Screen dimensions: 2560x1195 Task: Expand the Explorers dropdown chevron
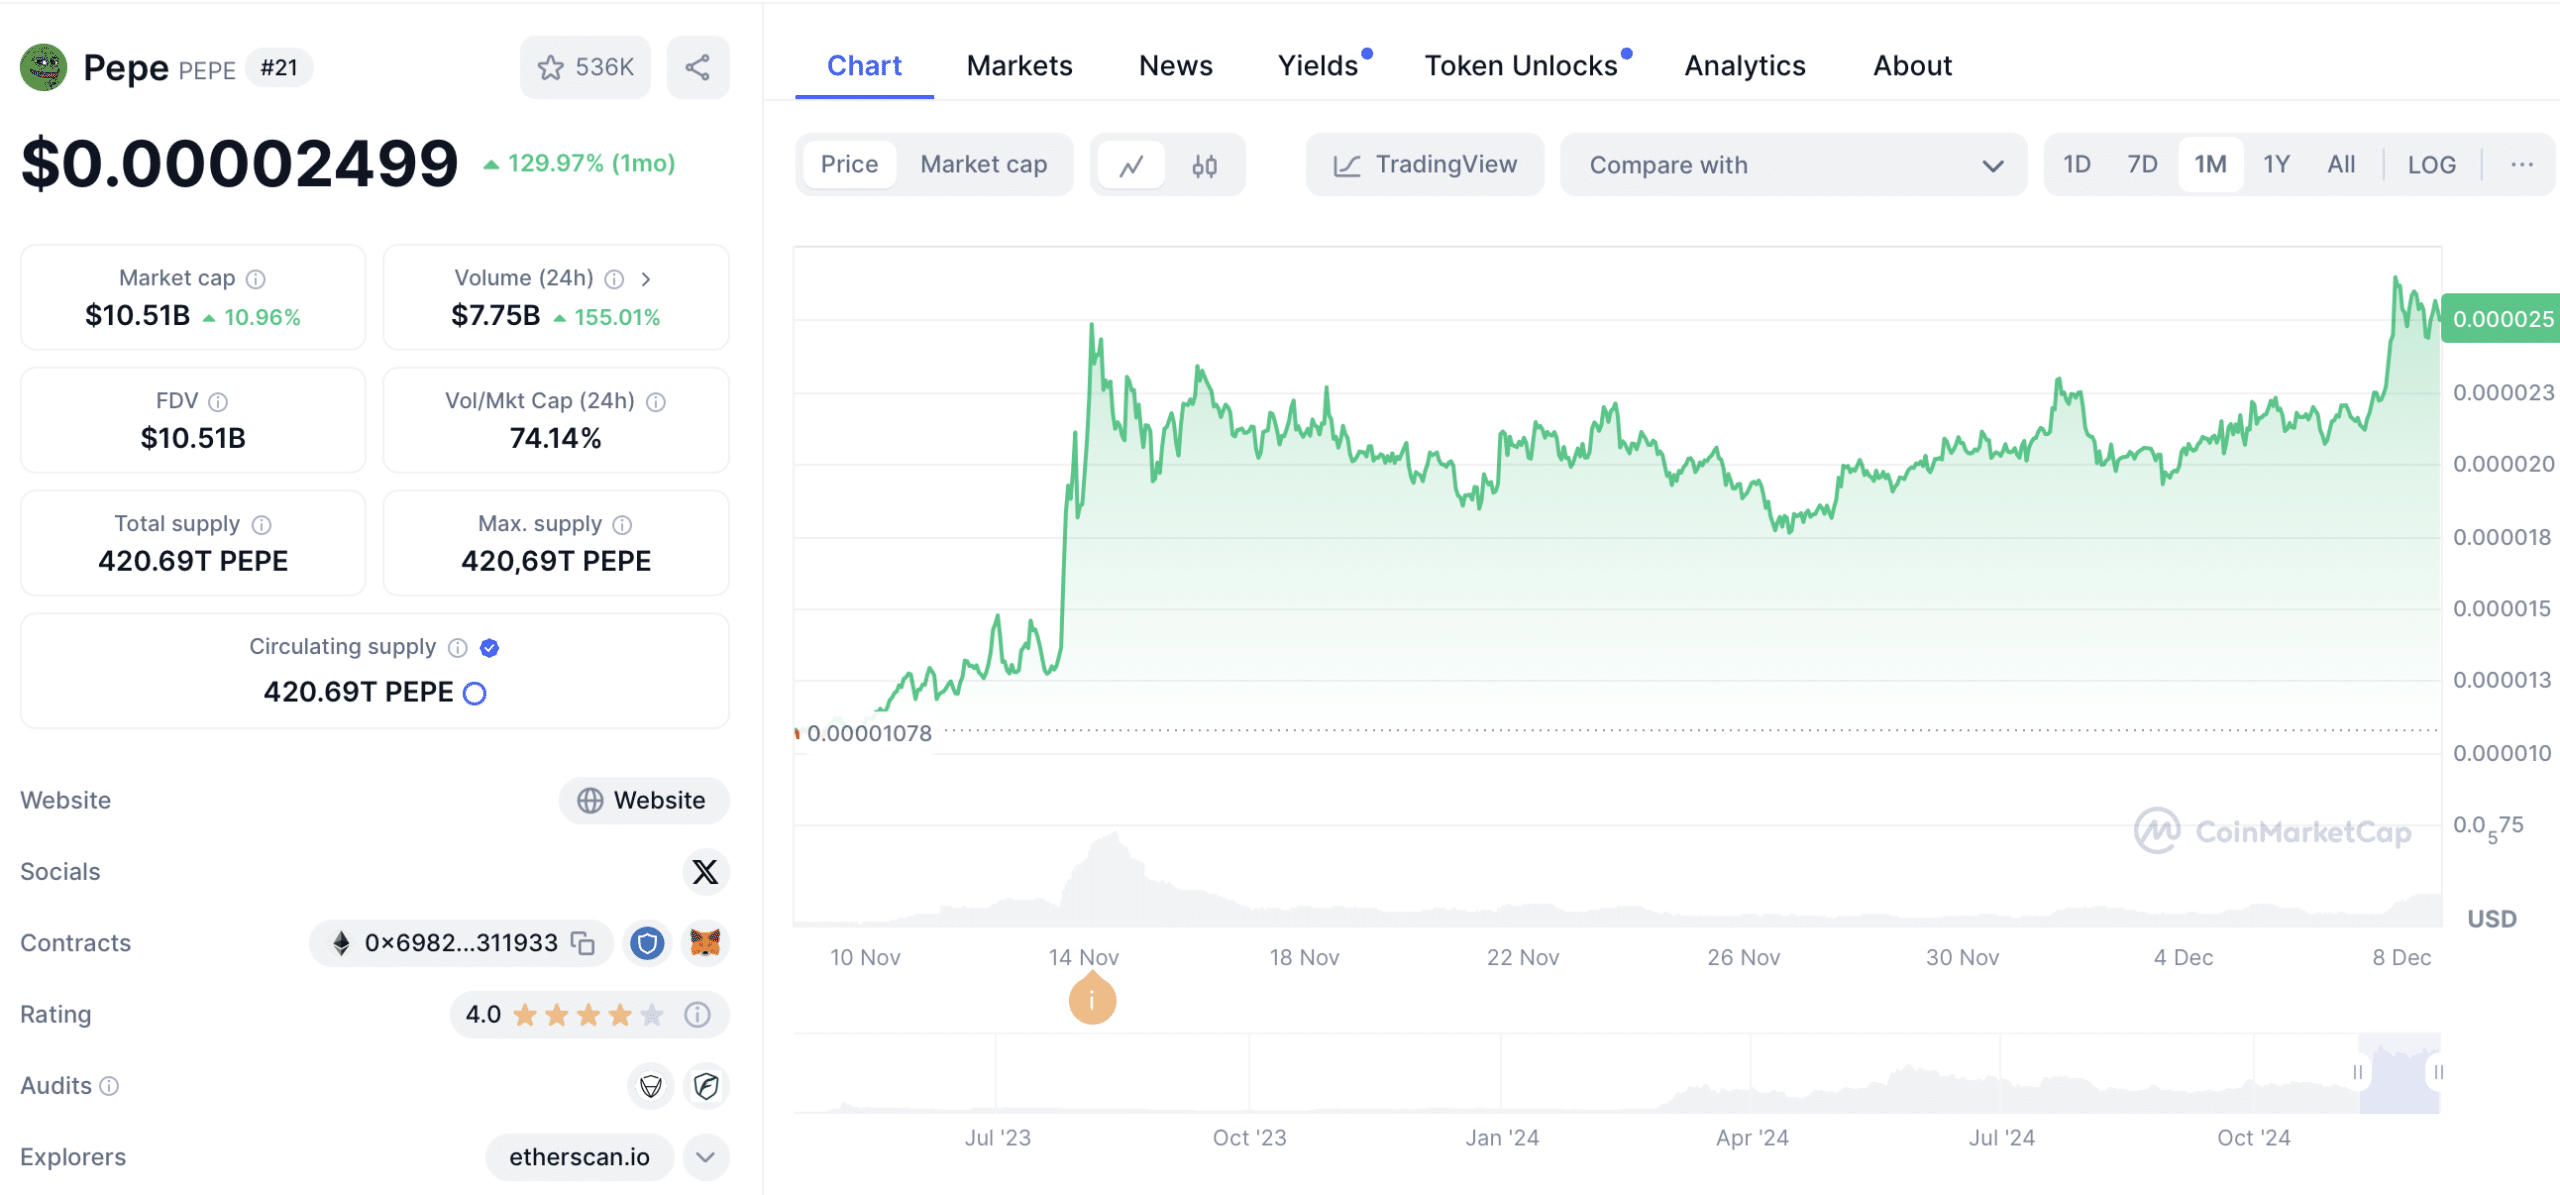pos(705,1157)
